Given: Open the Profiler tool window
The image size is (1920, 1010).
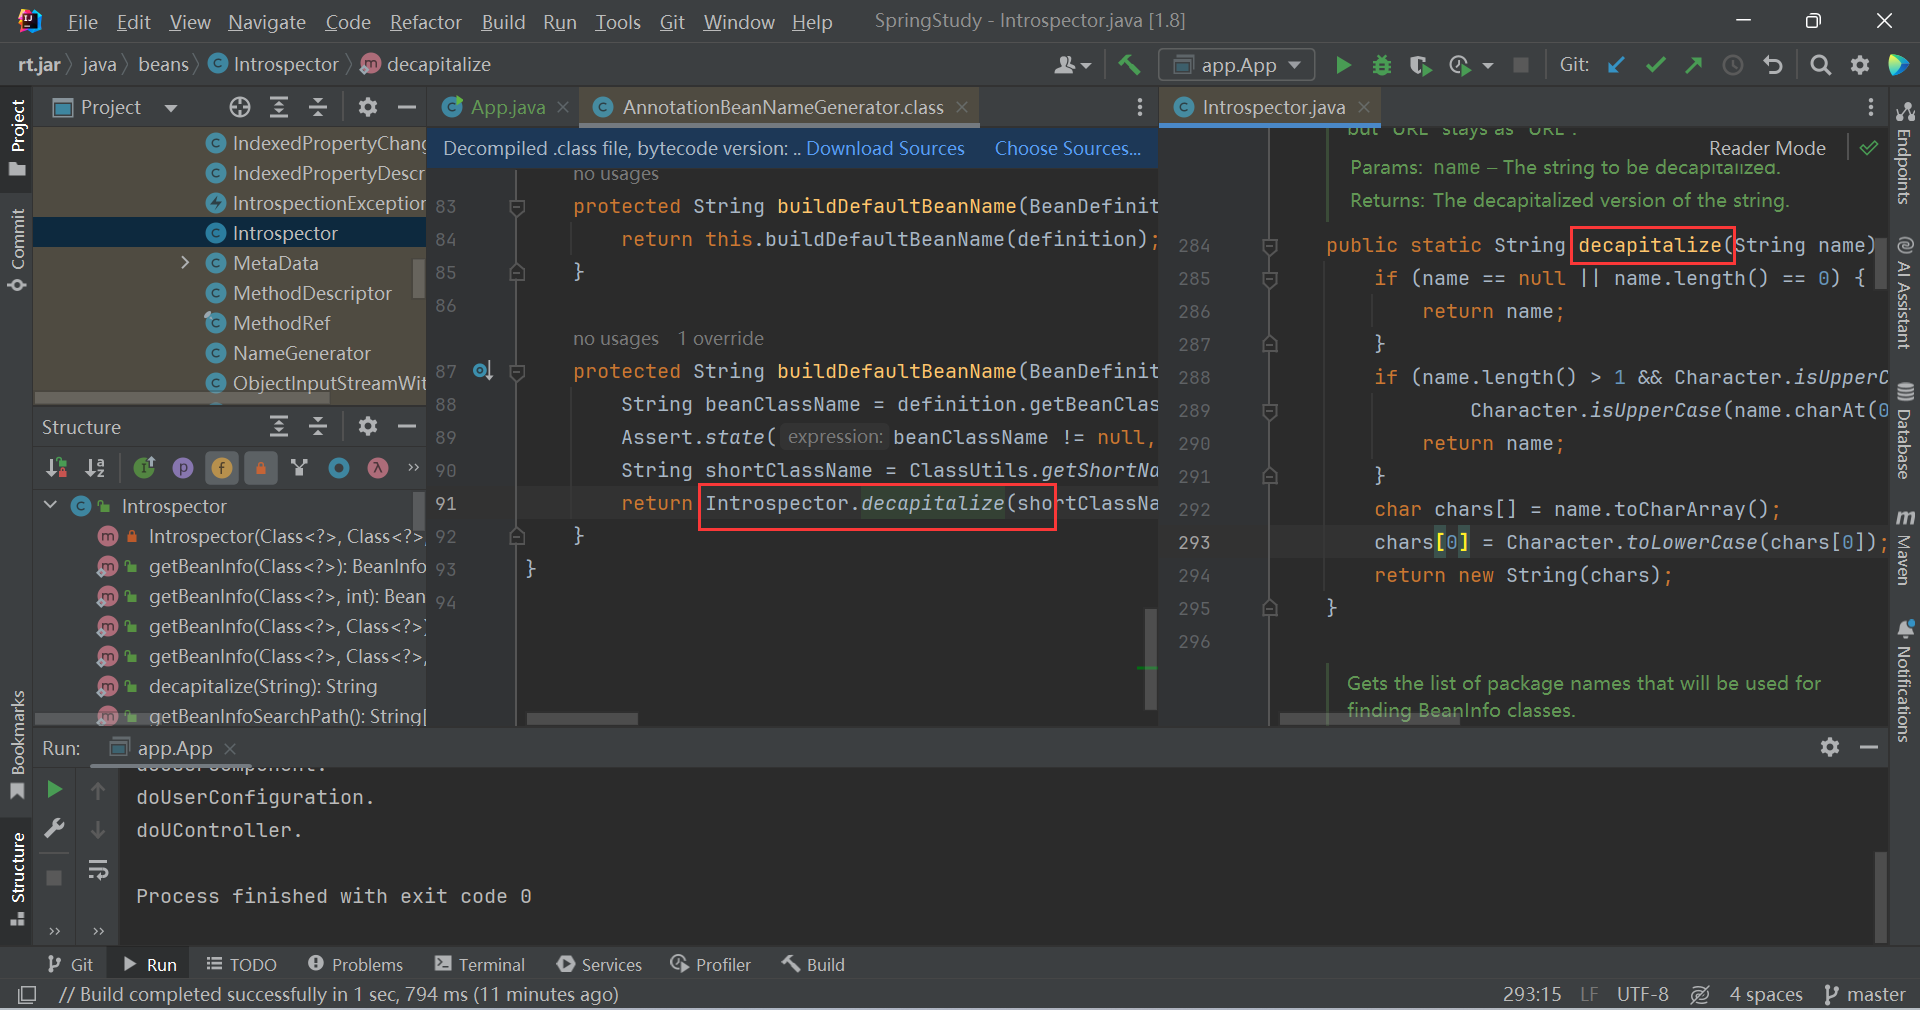Looking at the screenshot, I should (x=711, y=964).
